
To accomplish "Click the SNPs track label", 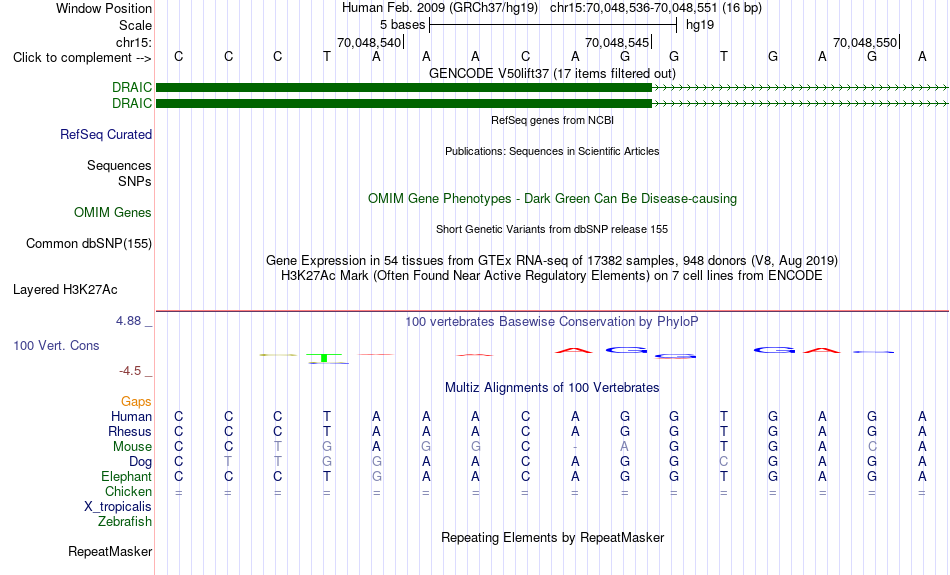I will point(135,181).
